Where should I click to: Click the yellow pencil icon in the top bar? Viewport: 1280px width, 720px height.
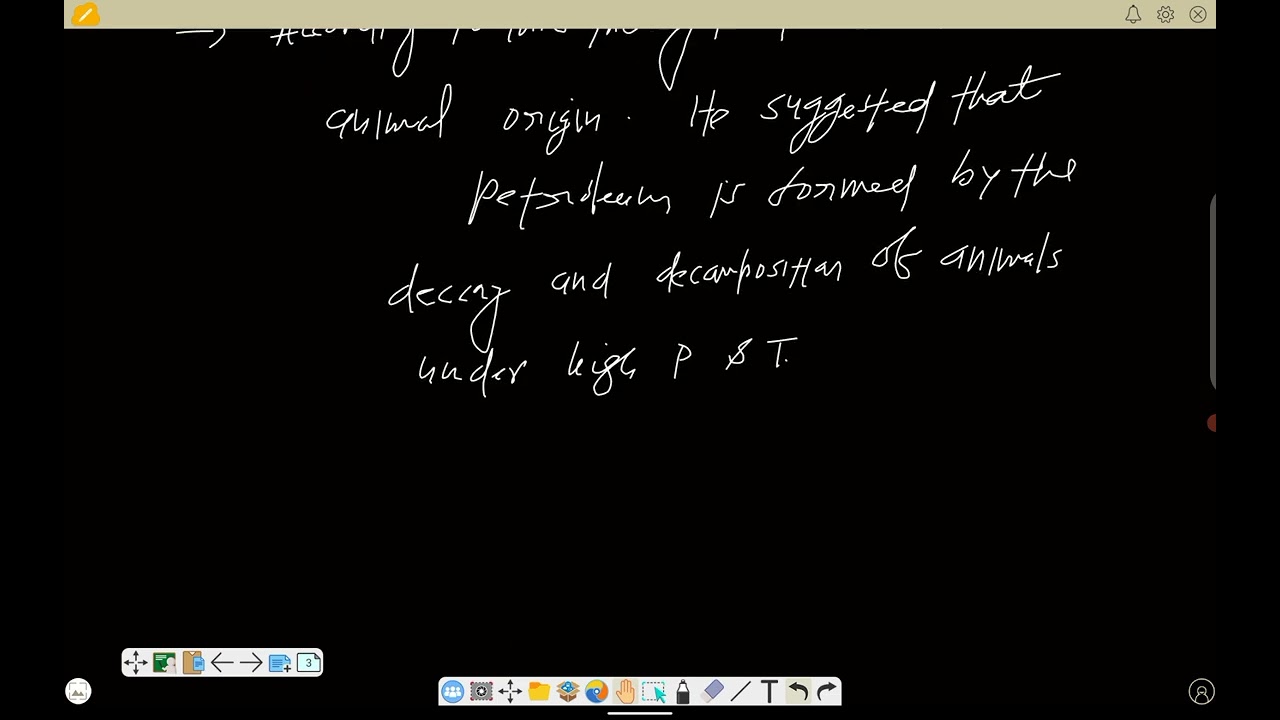tap(85, 14)
